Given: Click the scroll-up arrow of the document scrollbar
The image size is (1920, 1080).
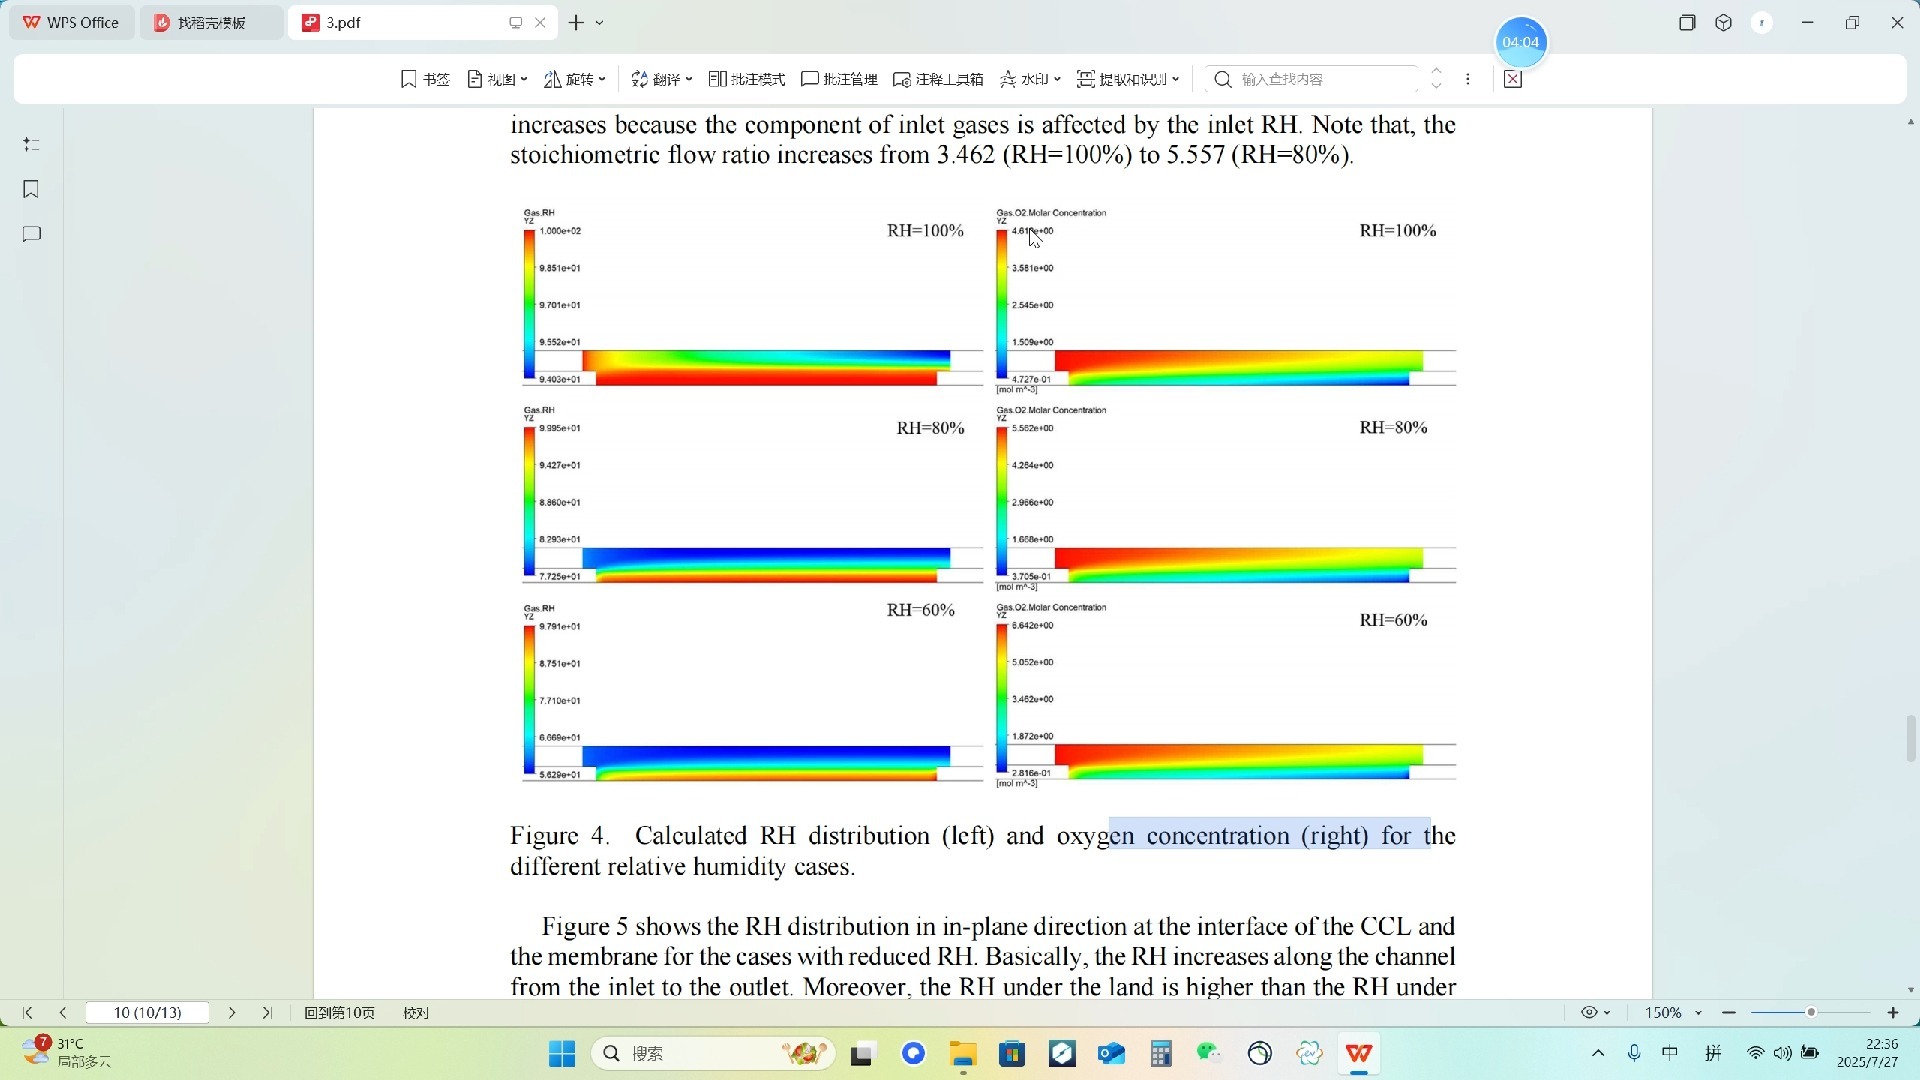Looking at the screenshot, I should click(x=1911, y=122).
